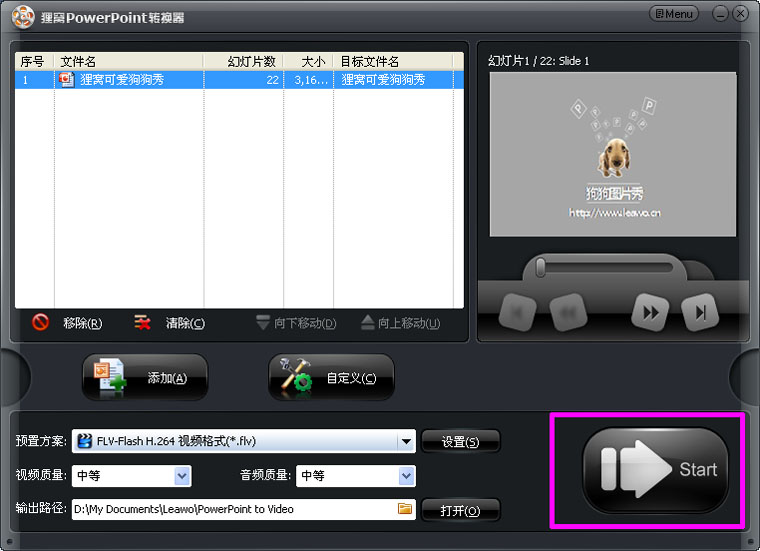Move selected file up in list

pyautogui.click(x=400, y=323)
